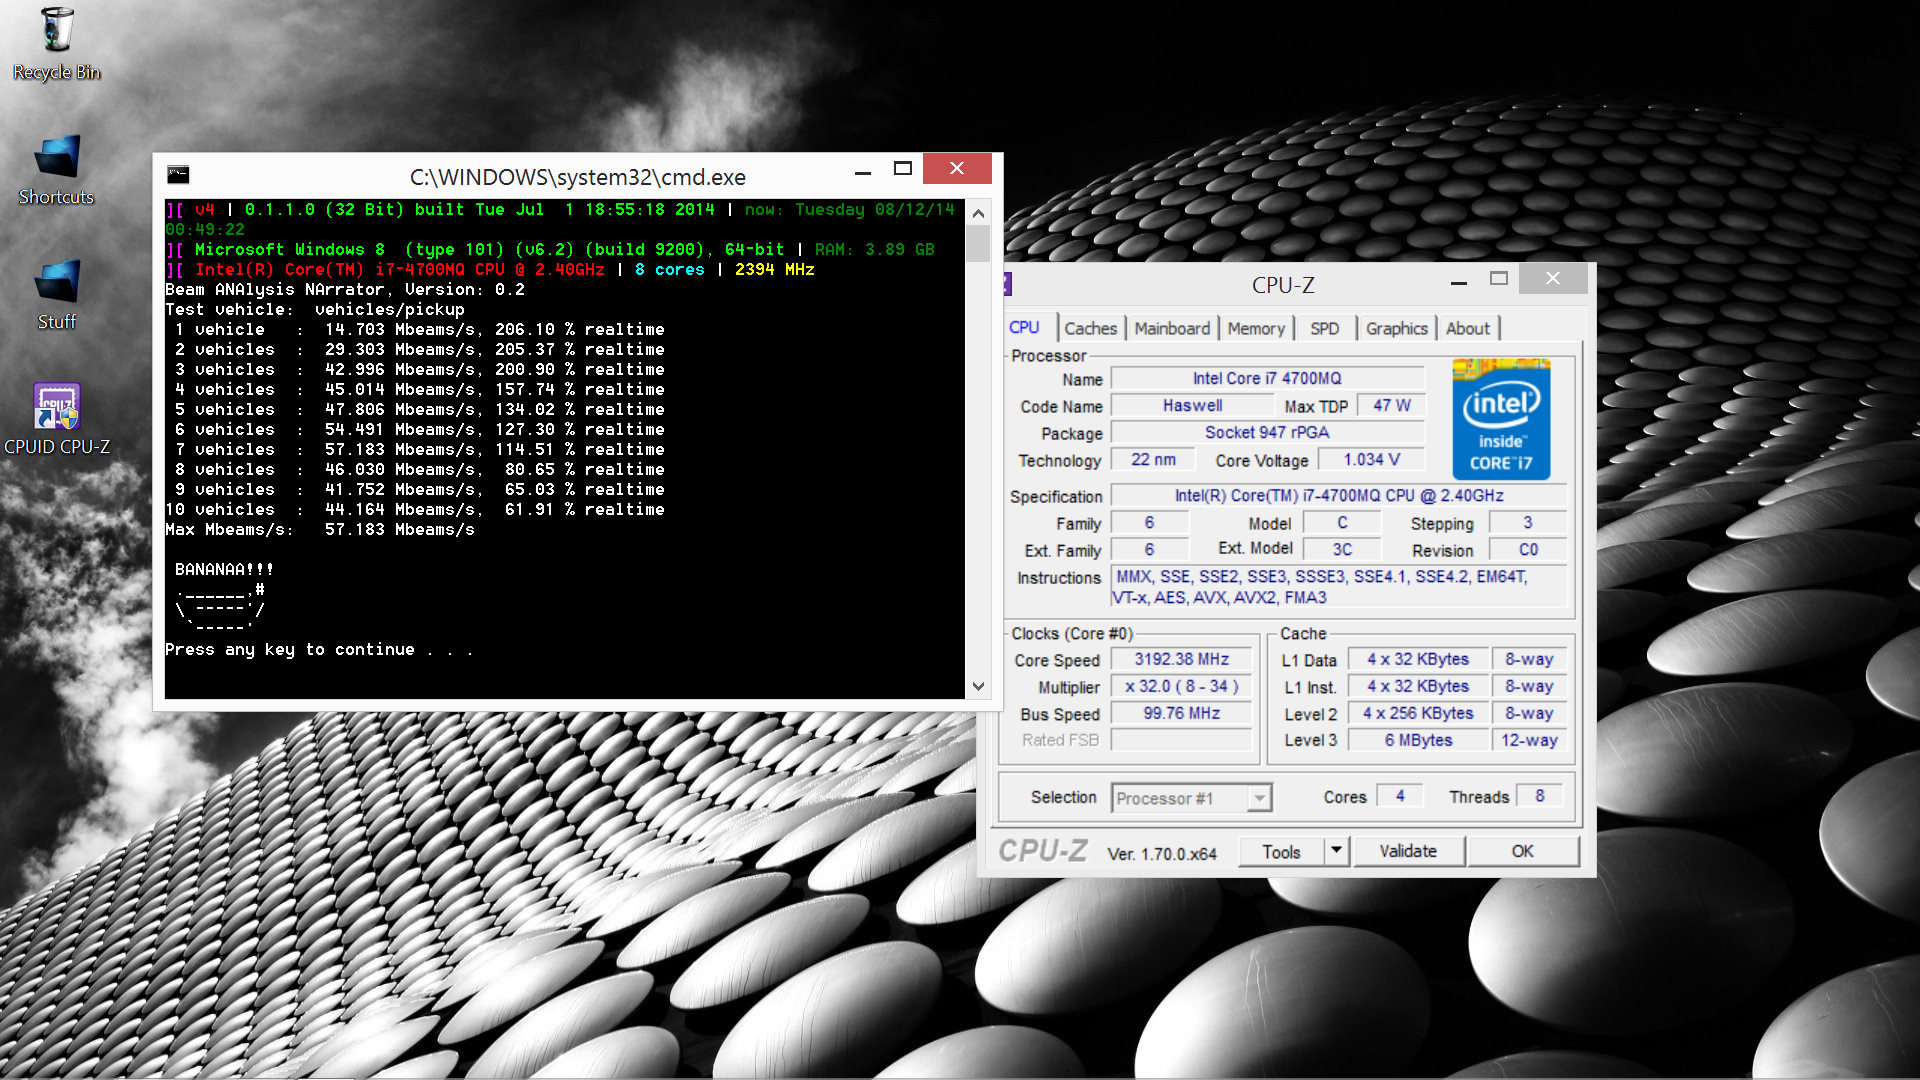Click the Revision value C0

click(x=1527, y=549)
